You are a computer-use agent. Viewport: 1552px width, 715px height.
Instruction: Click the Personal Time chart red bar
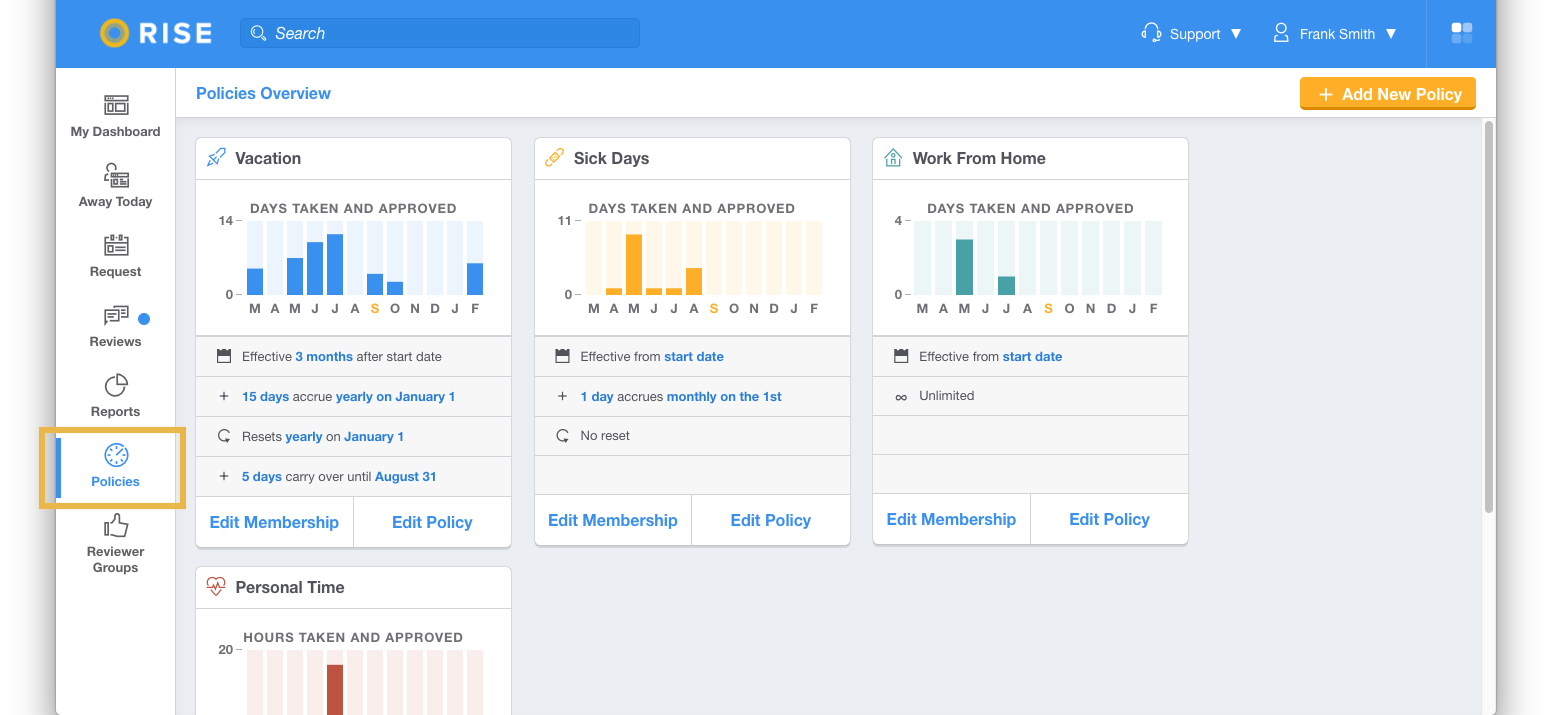click(x=335, y=690)
